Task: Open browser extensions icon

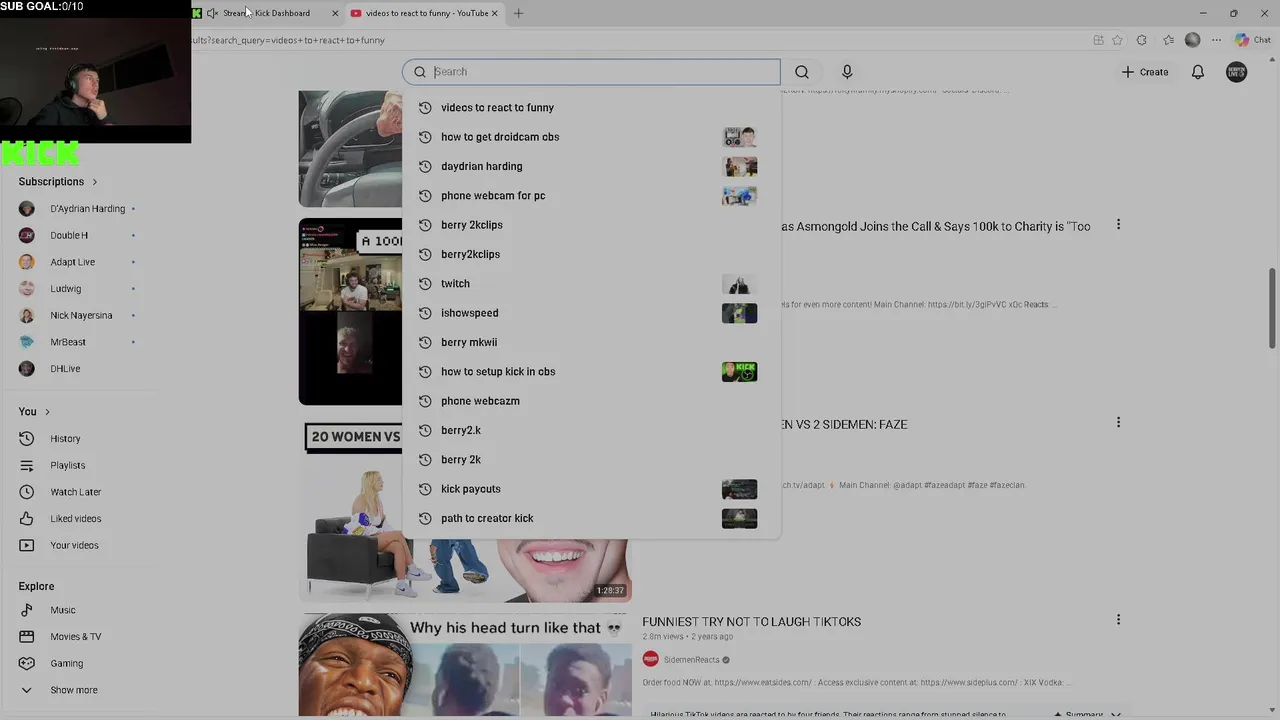Action: pos(1142,40)
